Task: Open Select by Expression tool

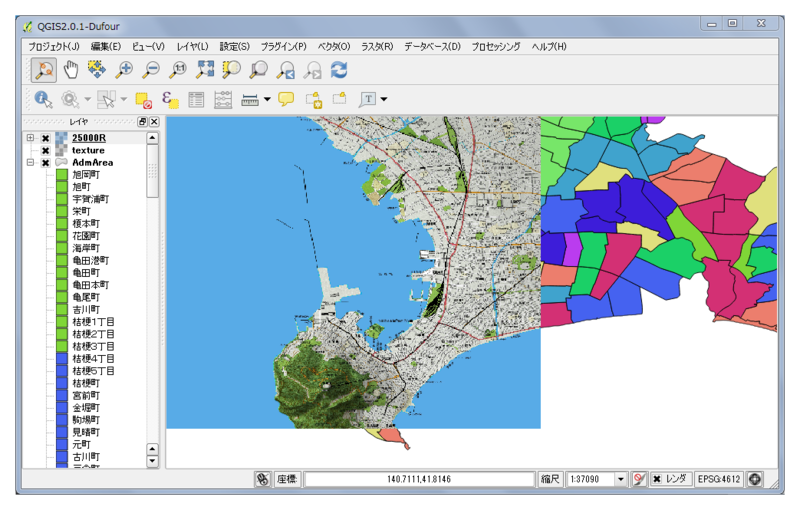Action: (170, 99)
